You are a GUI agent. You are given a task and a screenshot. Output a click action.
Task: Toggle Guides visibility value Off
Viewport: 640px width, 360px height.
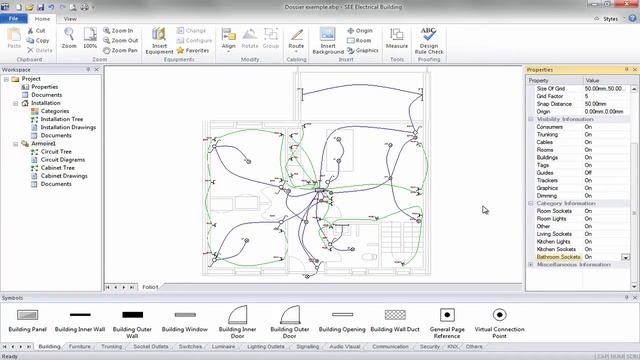(x=606, y=173)
